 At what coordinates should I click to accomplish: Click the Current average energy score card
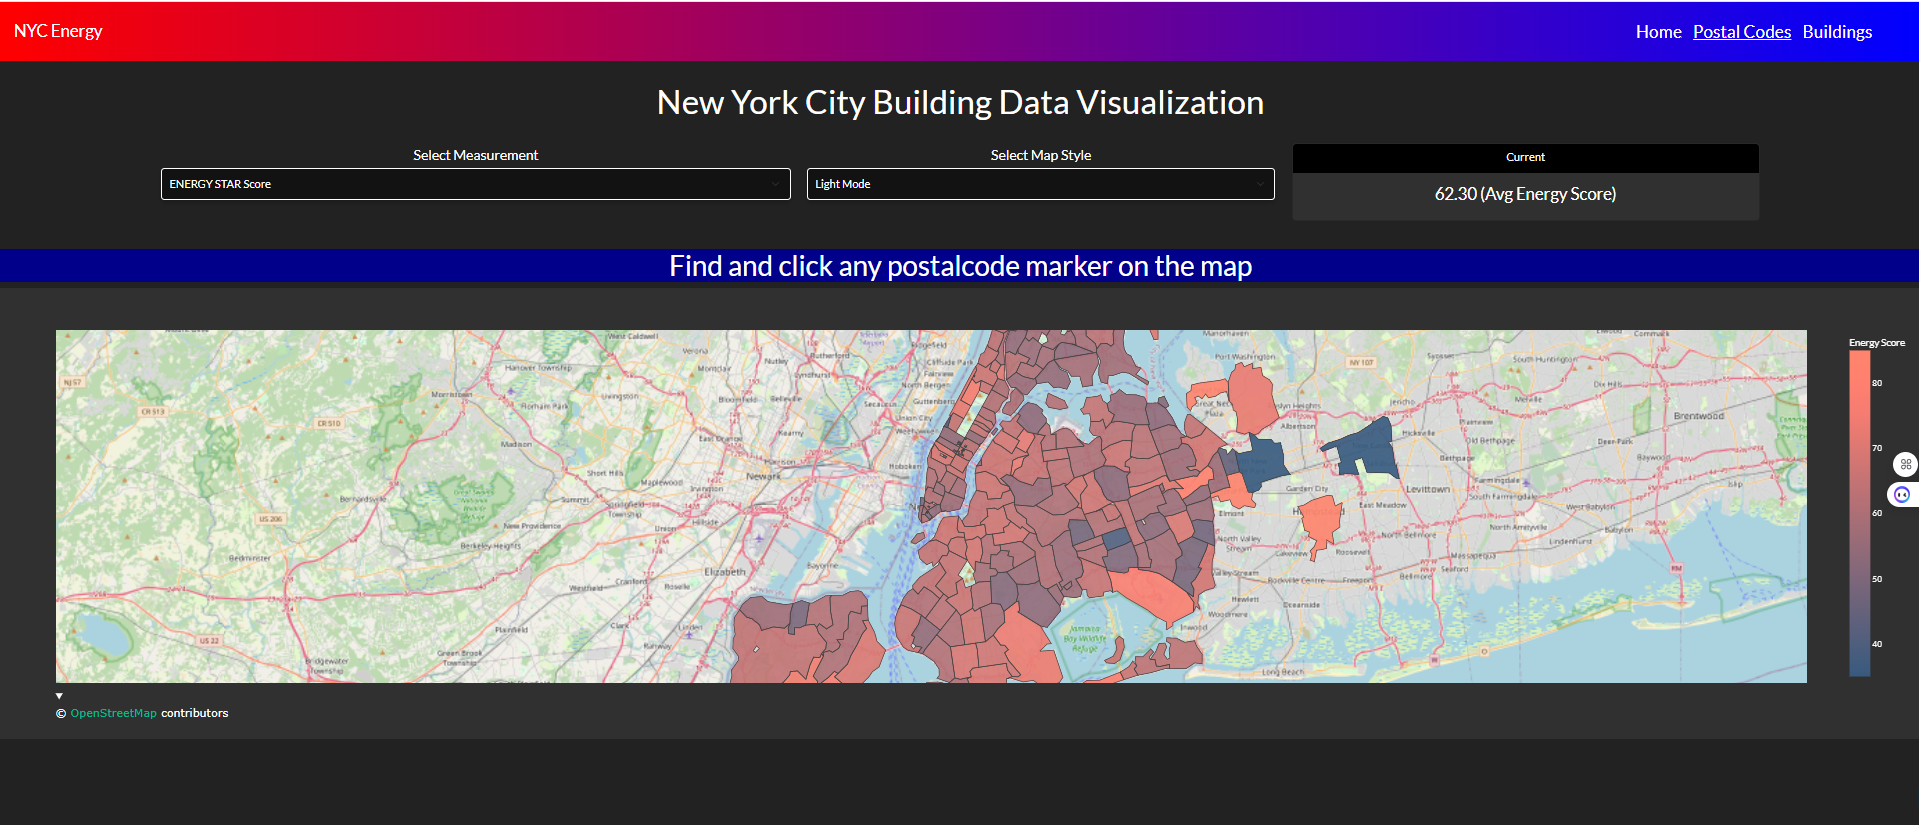(x=1525, y=194)
